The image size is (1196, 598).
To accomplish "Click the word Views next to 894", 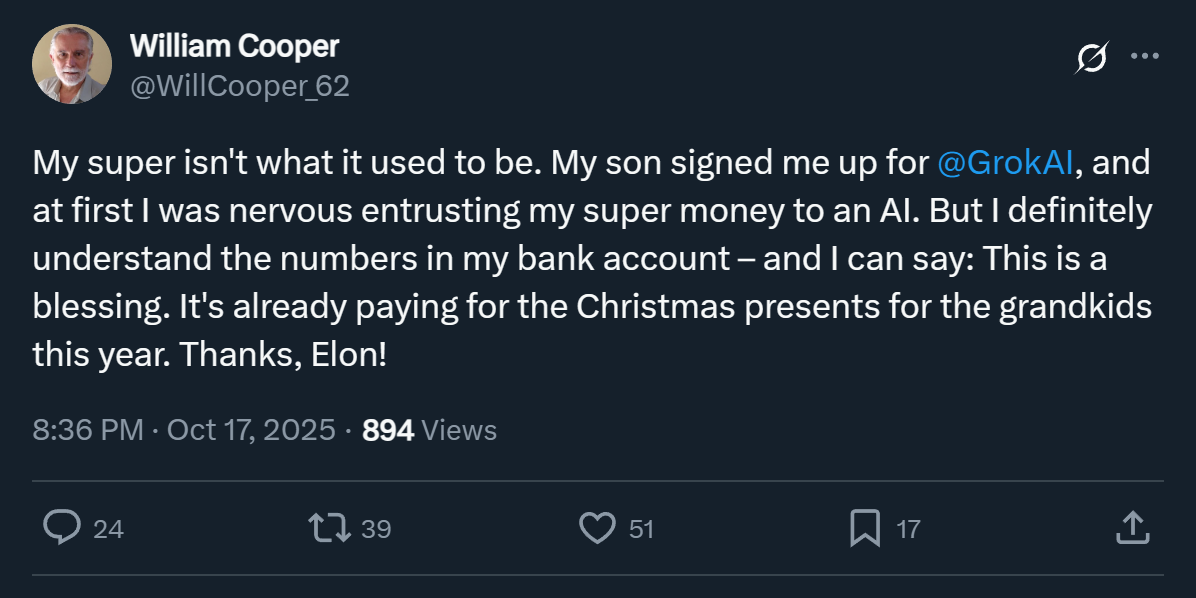I will pos(459,430).
